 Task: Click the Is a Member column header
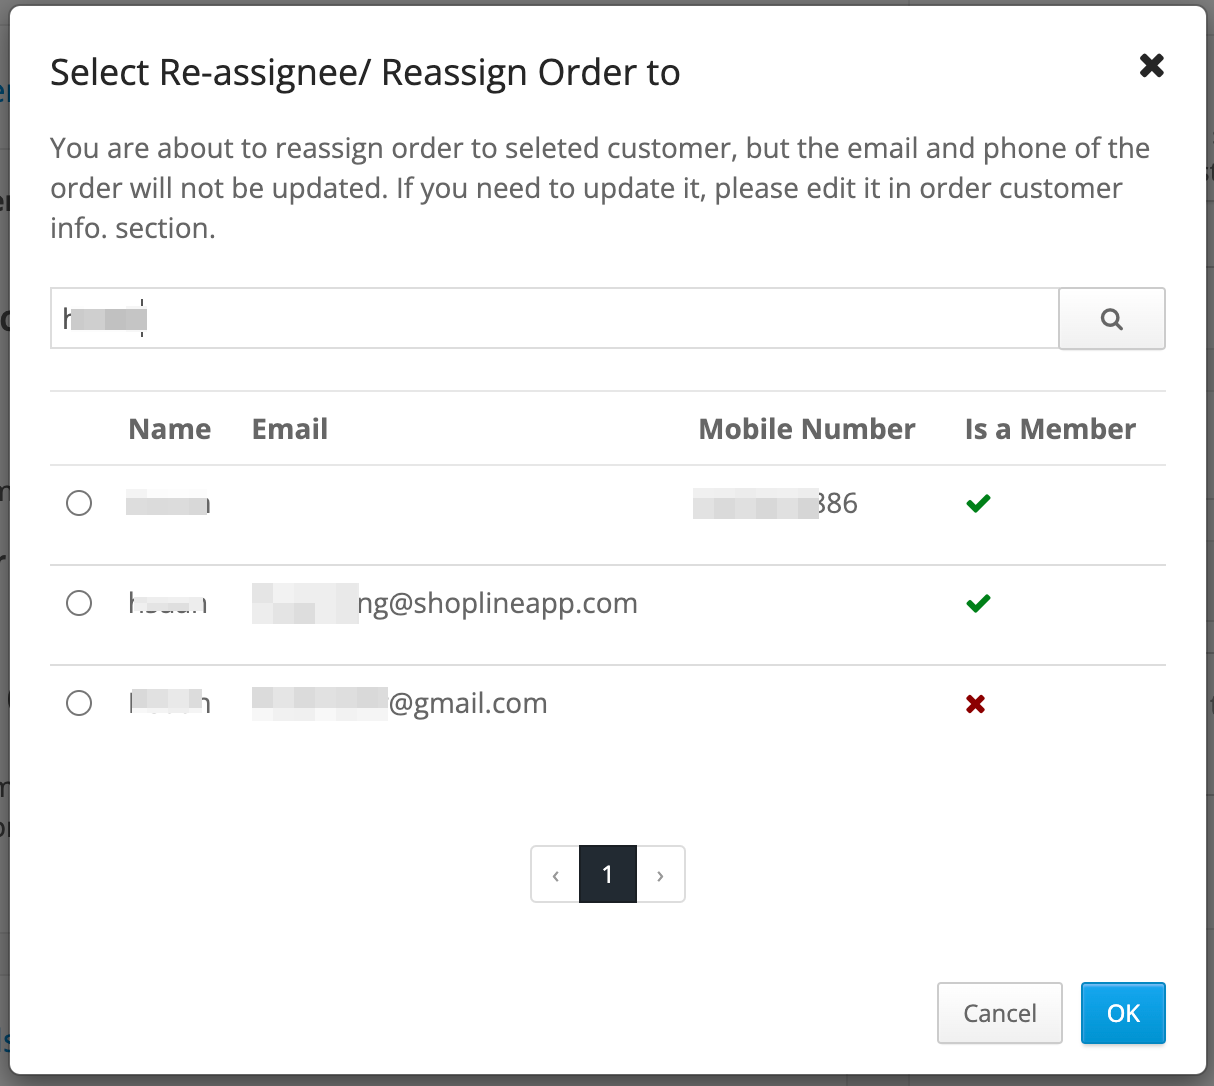(x=1050, y=429)
